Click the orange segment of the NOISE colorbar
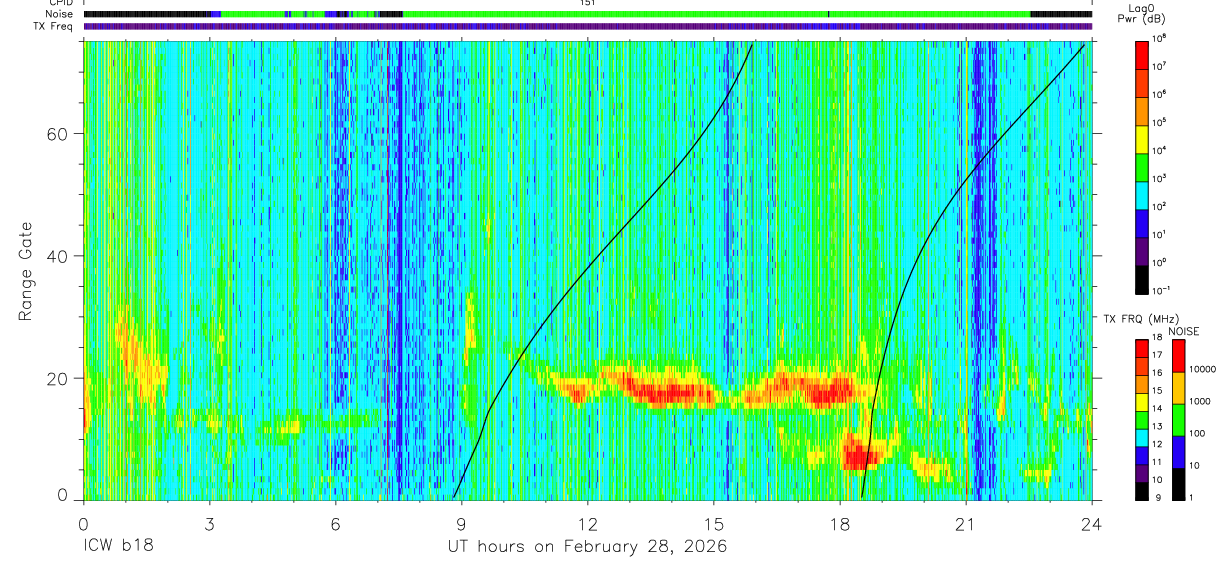This screenshot has width=1228, height=567. [1178, 388]
